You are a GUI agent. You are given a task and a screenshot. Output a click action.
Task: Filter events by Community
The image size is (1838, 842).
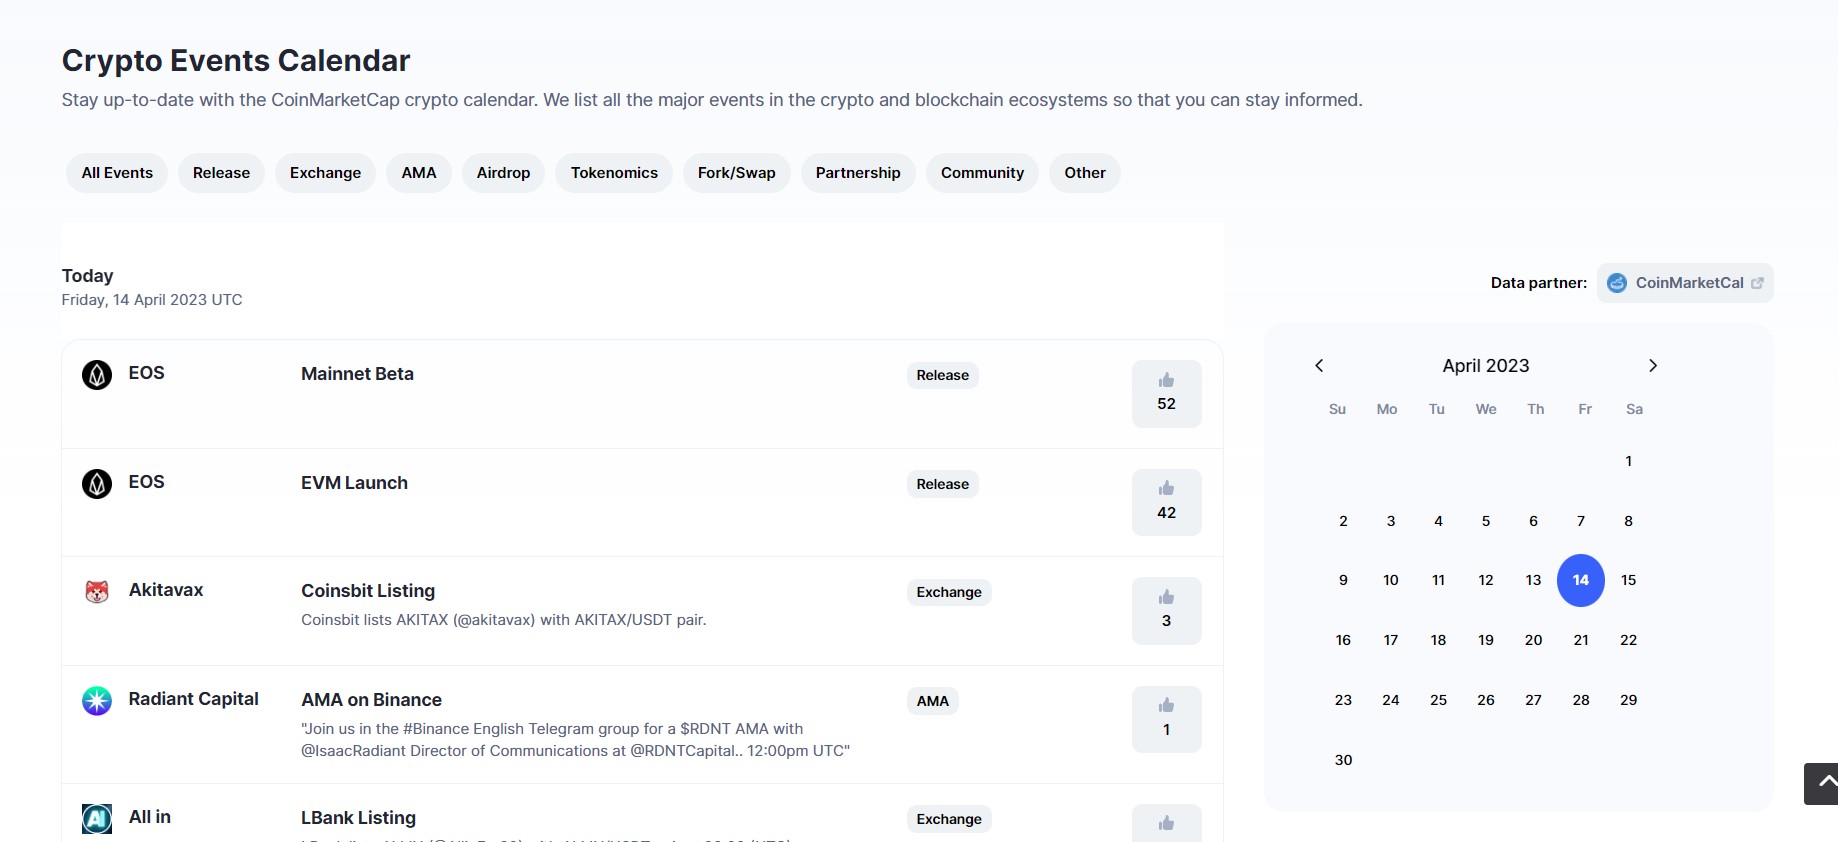tap(982, 173)
